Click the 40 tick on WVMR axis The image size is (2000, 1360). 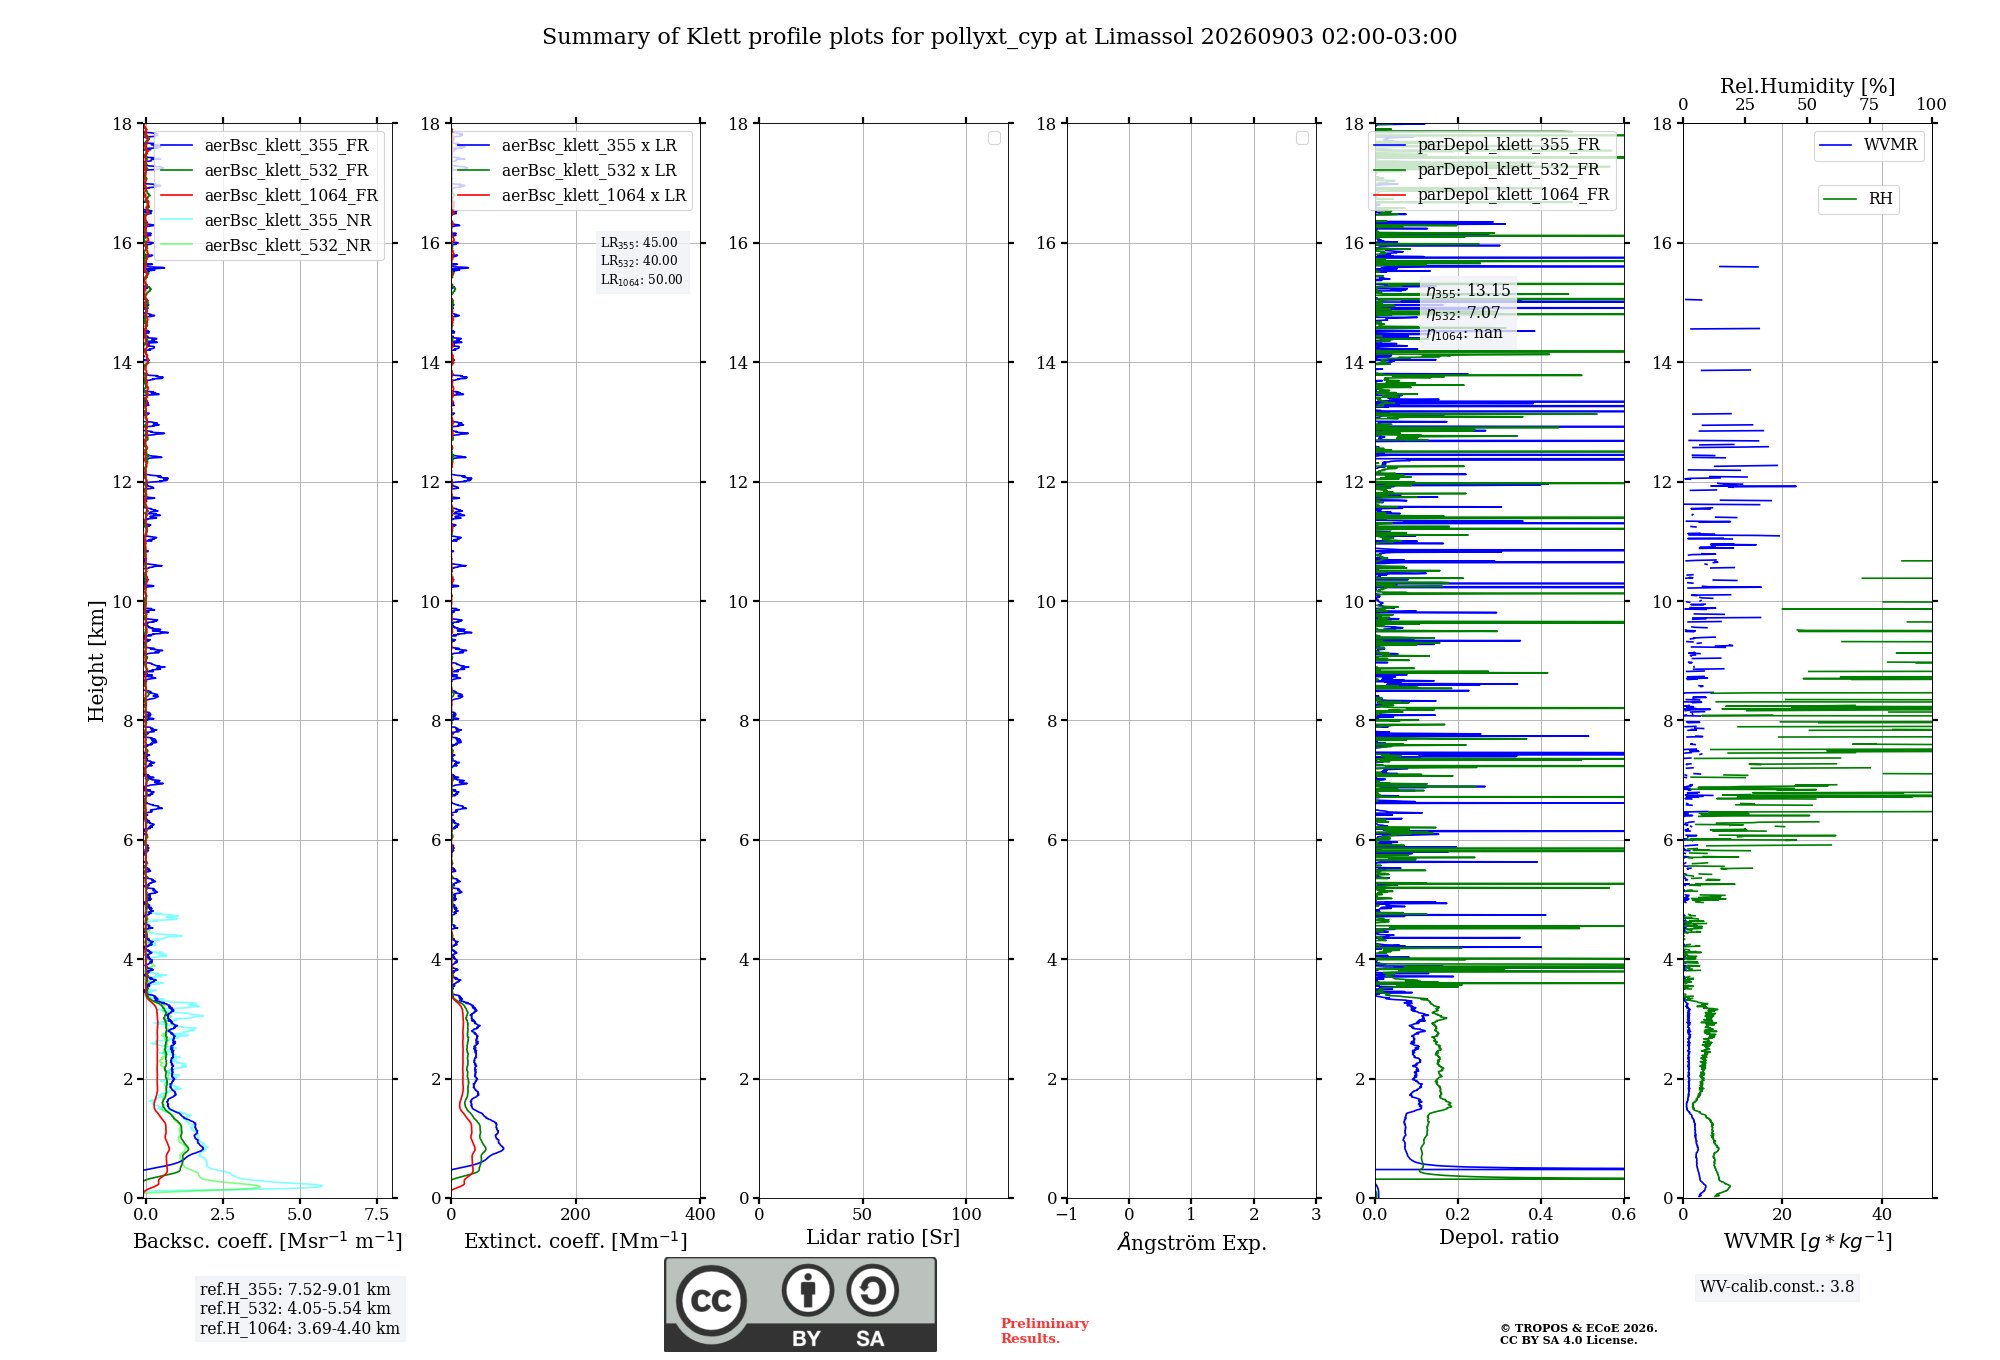pos(1882,1214)
